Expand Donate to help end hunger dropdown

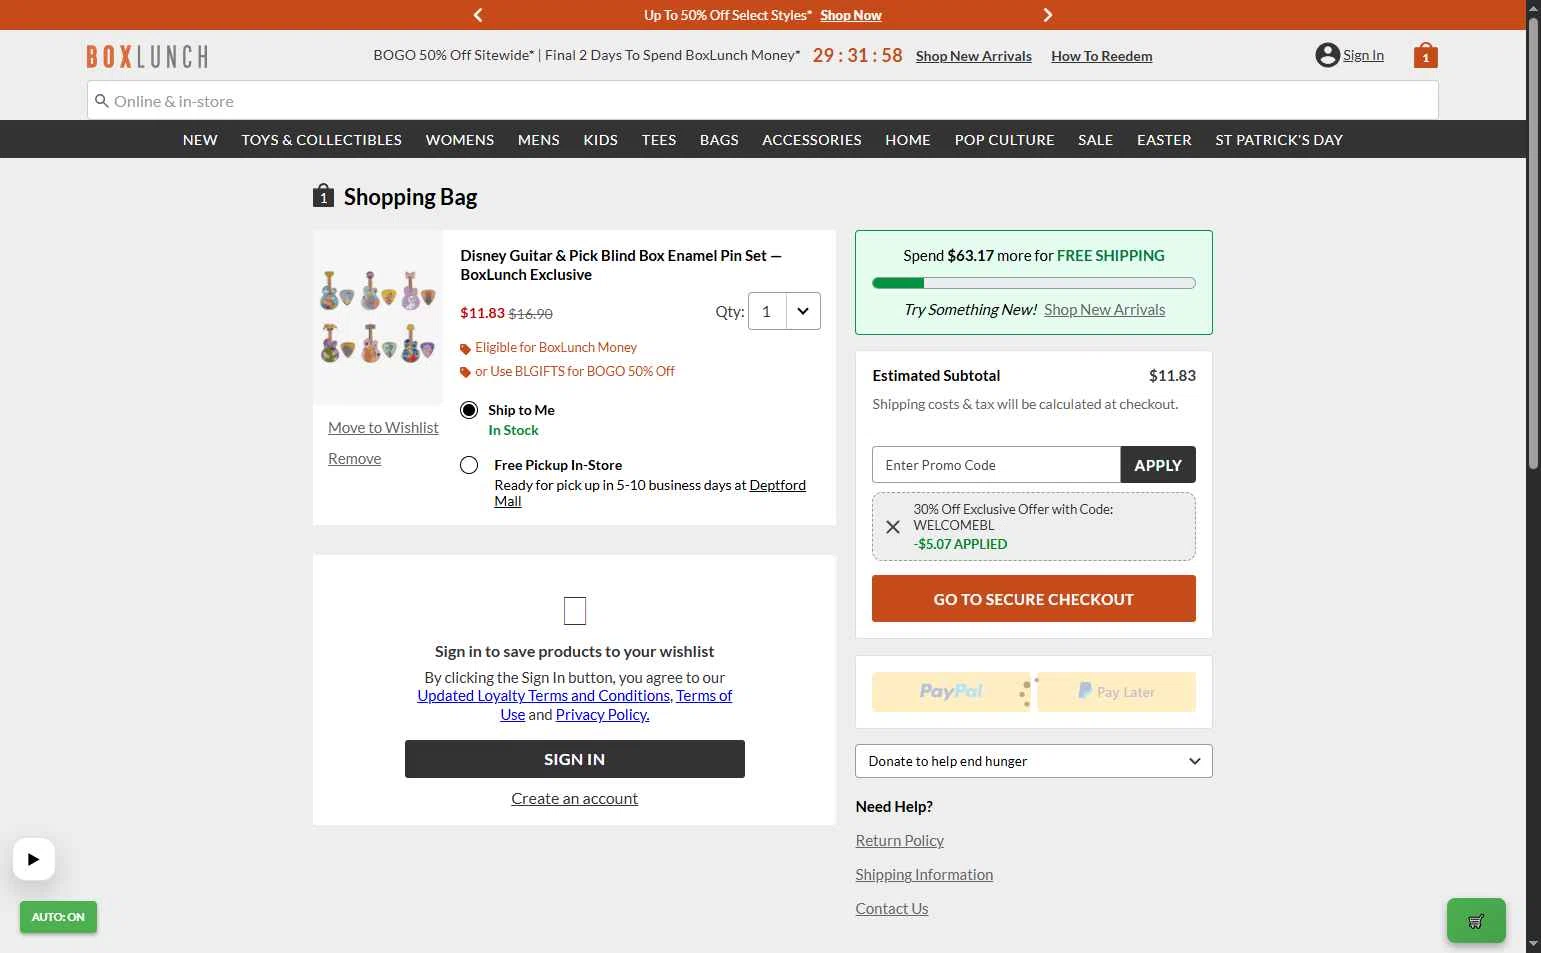(x=1034, y=761)
